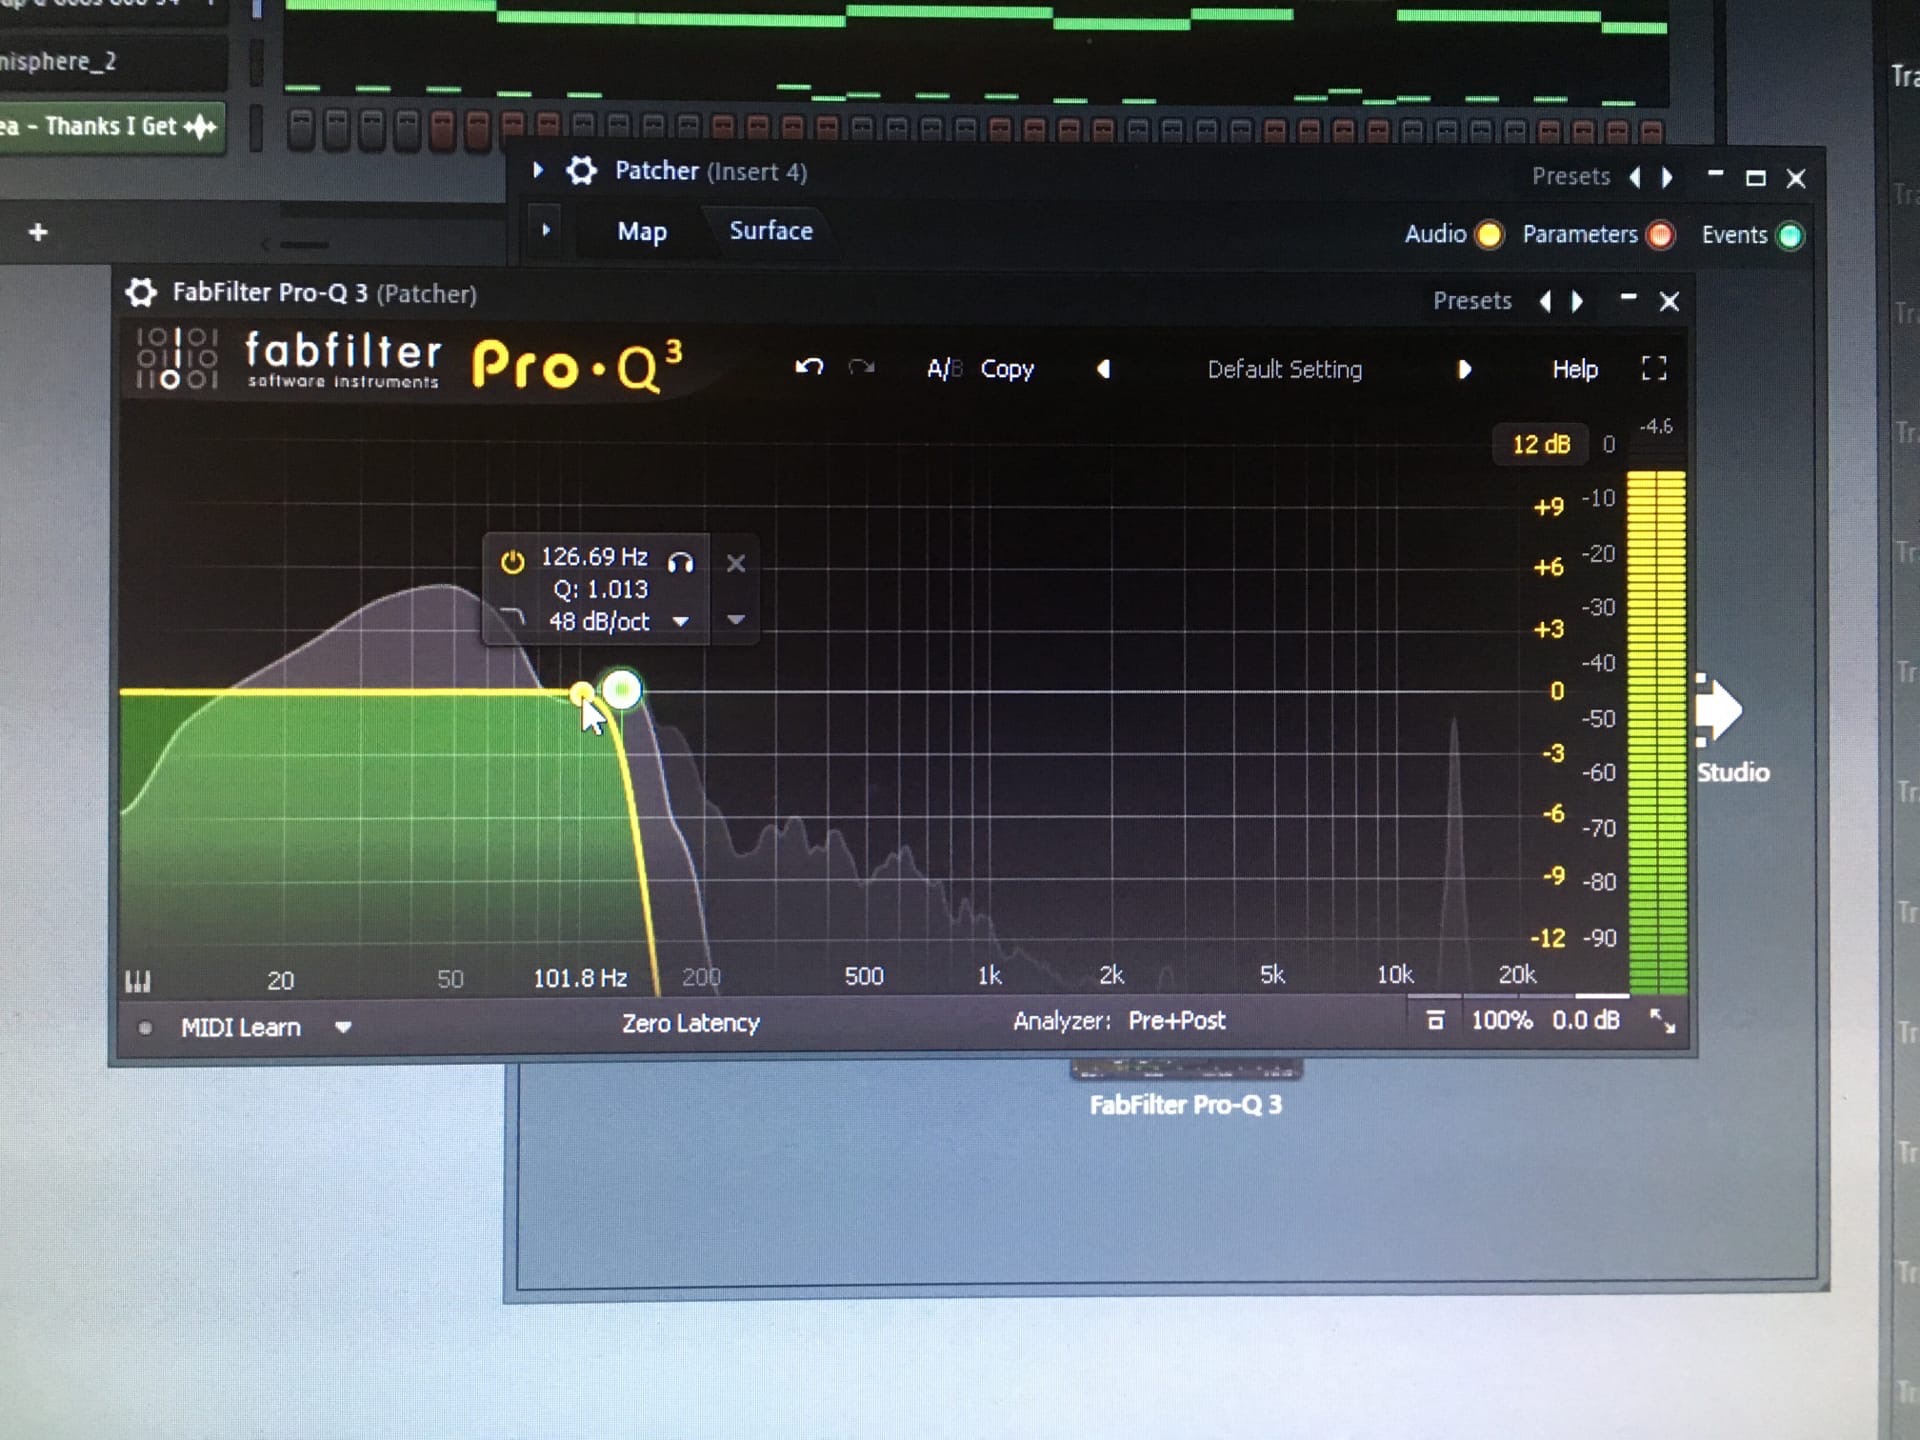Image resolution: width=1920 pixels, height=1440 pixels.
Task: Open FabFilter Pro-Q 3 plugin options gear
Action: 141,293
